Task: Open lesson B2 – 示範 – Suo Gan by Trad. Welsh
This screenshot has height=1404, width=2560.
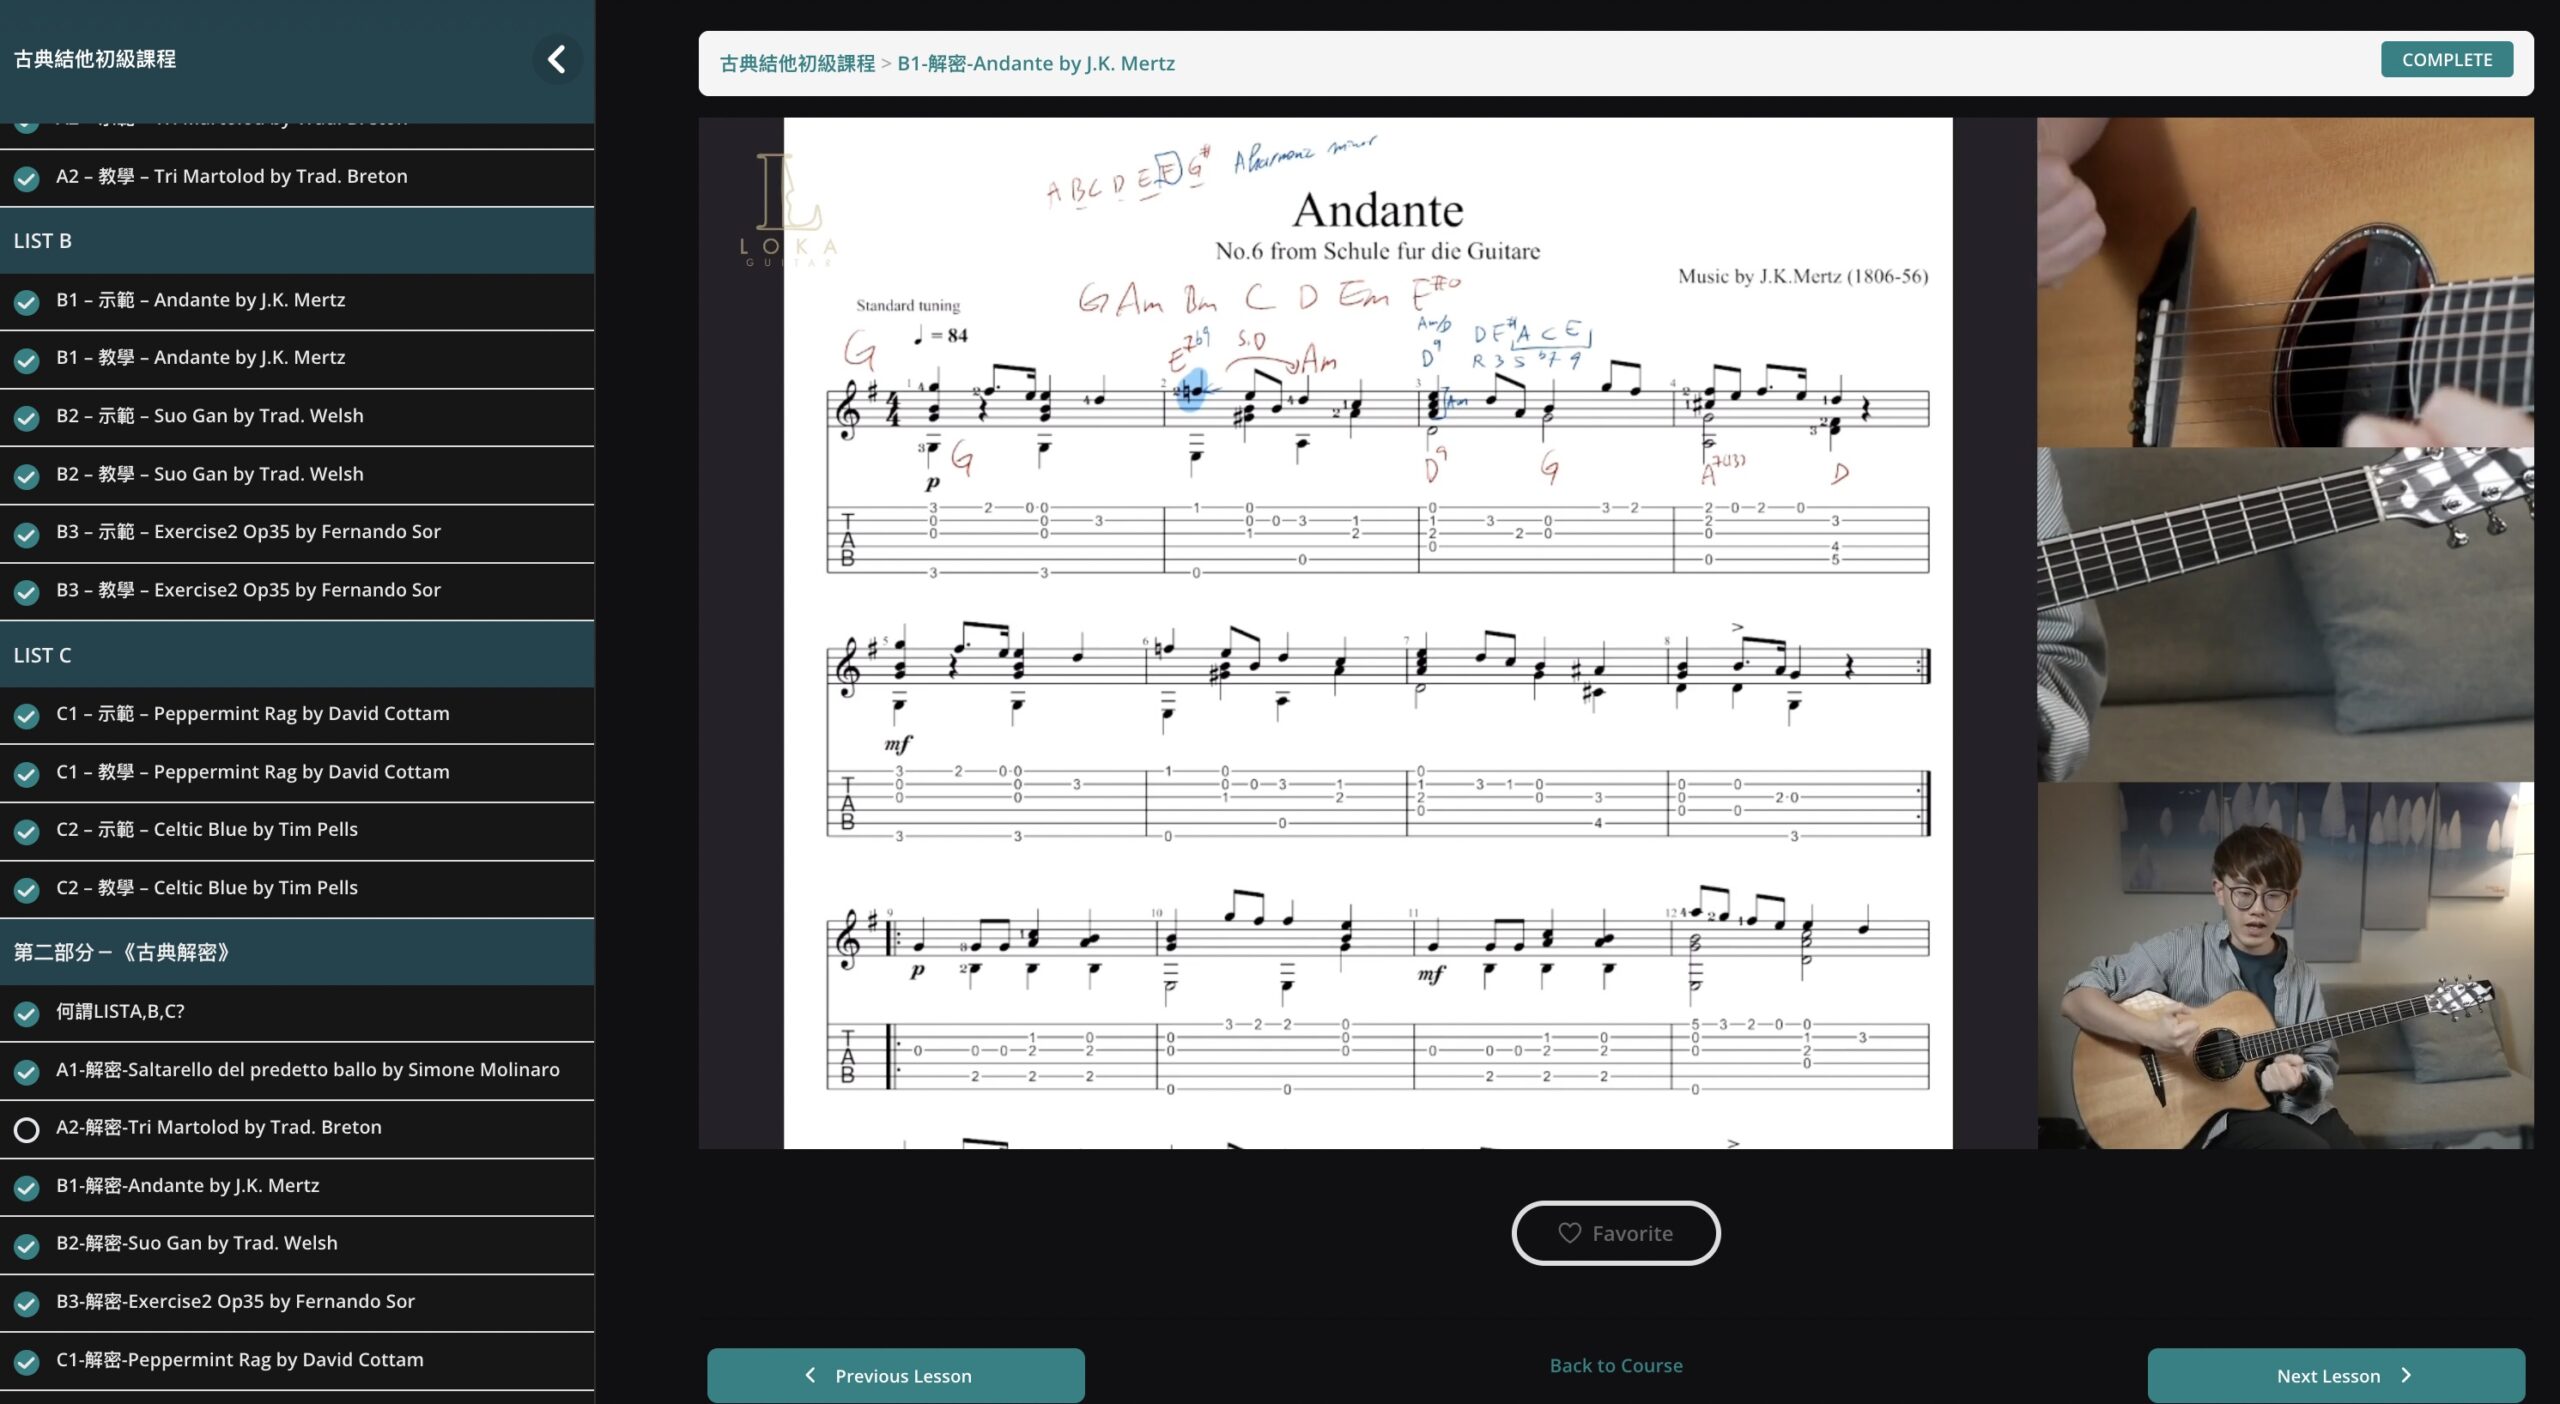Action: pyautogui.click(x=297, y=416)
